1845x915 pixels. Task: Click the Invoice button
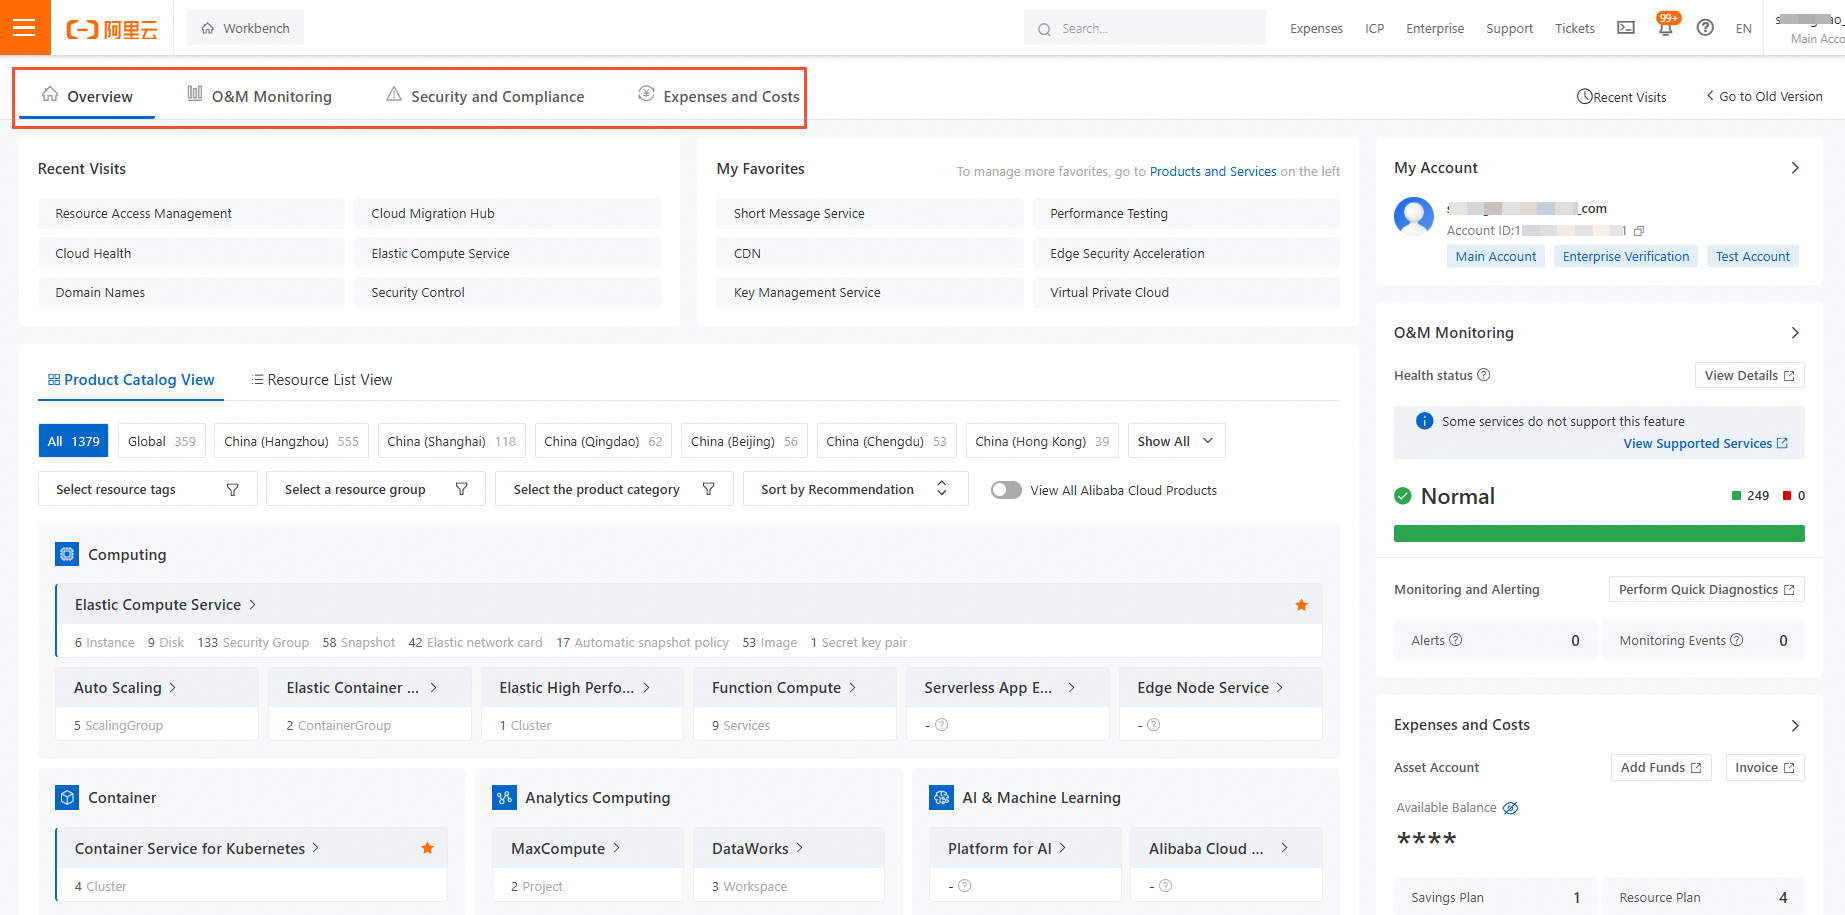point(1765,767)
